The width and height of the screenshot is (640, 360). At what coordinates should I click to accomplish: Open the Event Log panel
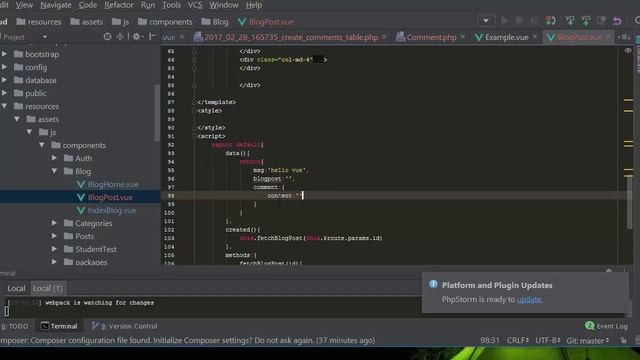607,326
